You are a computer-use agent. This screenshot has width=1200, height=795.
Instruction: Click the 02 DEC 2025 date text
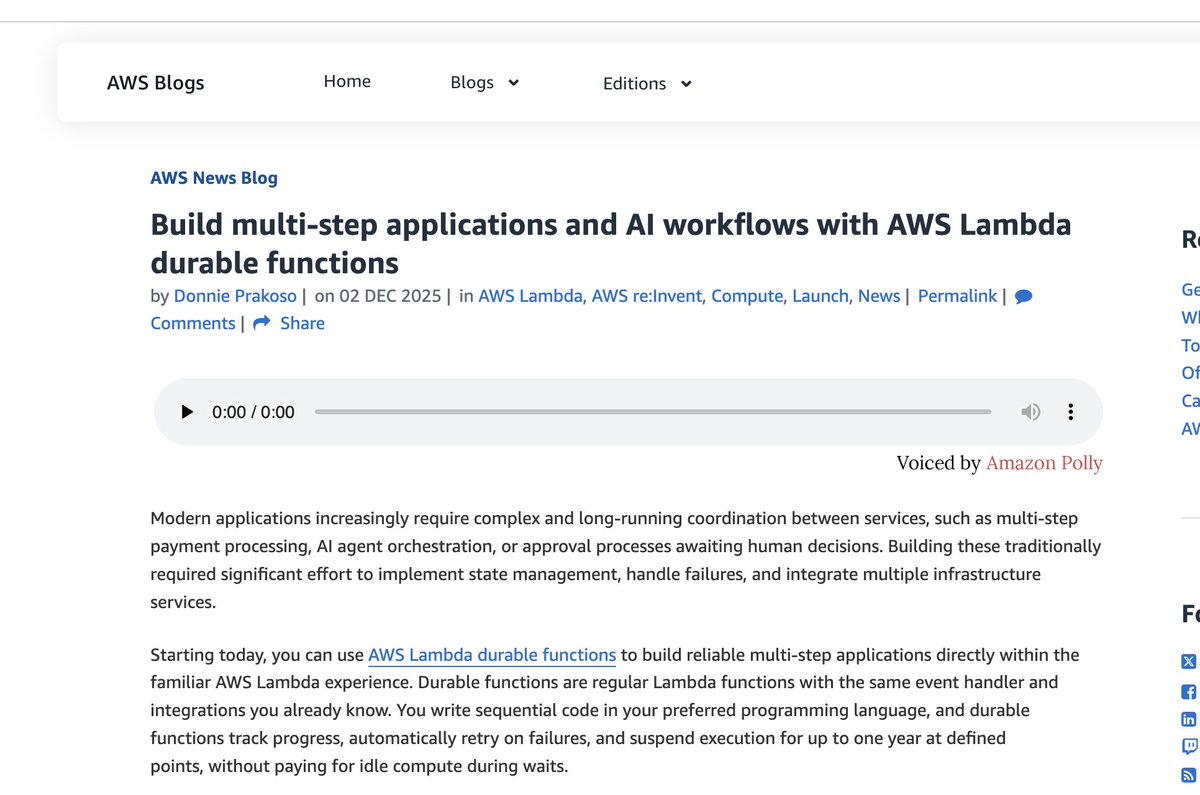[392, 296]
